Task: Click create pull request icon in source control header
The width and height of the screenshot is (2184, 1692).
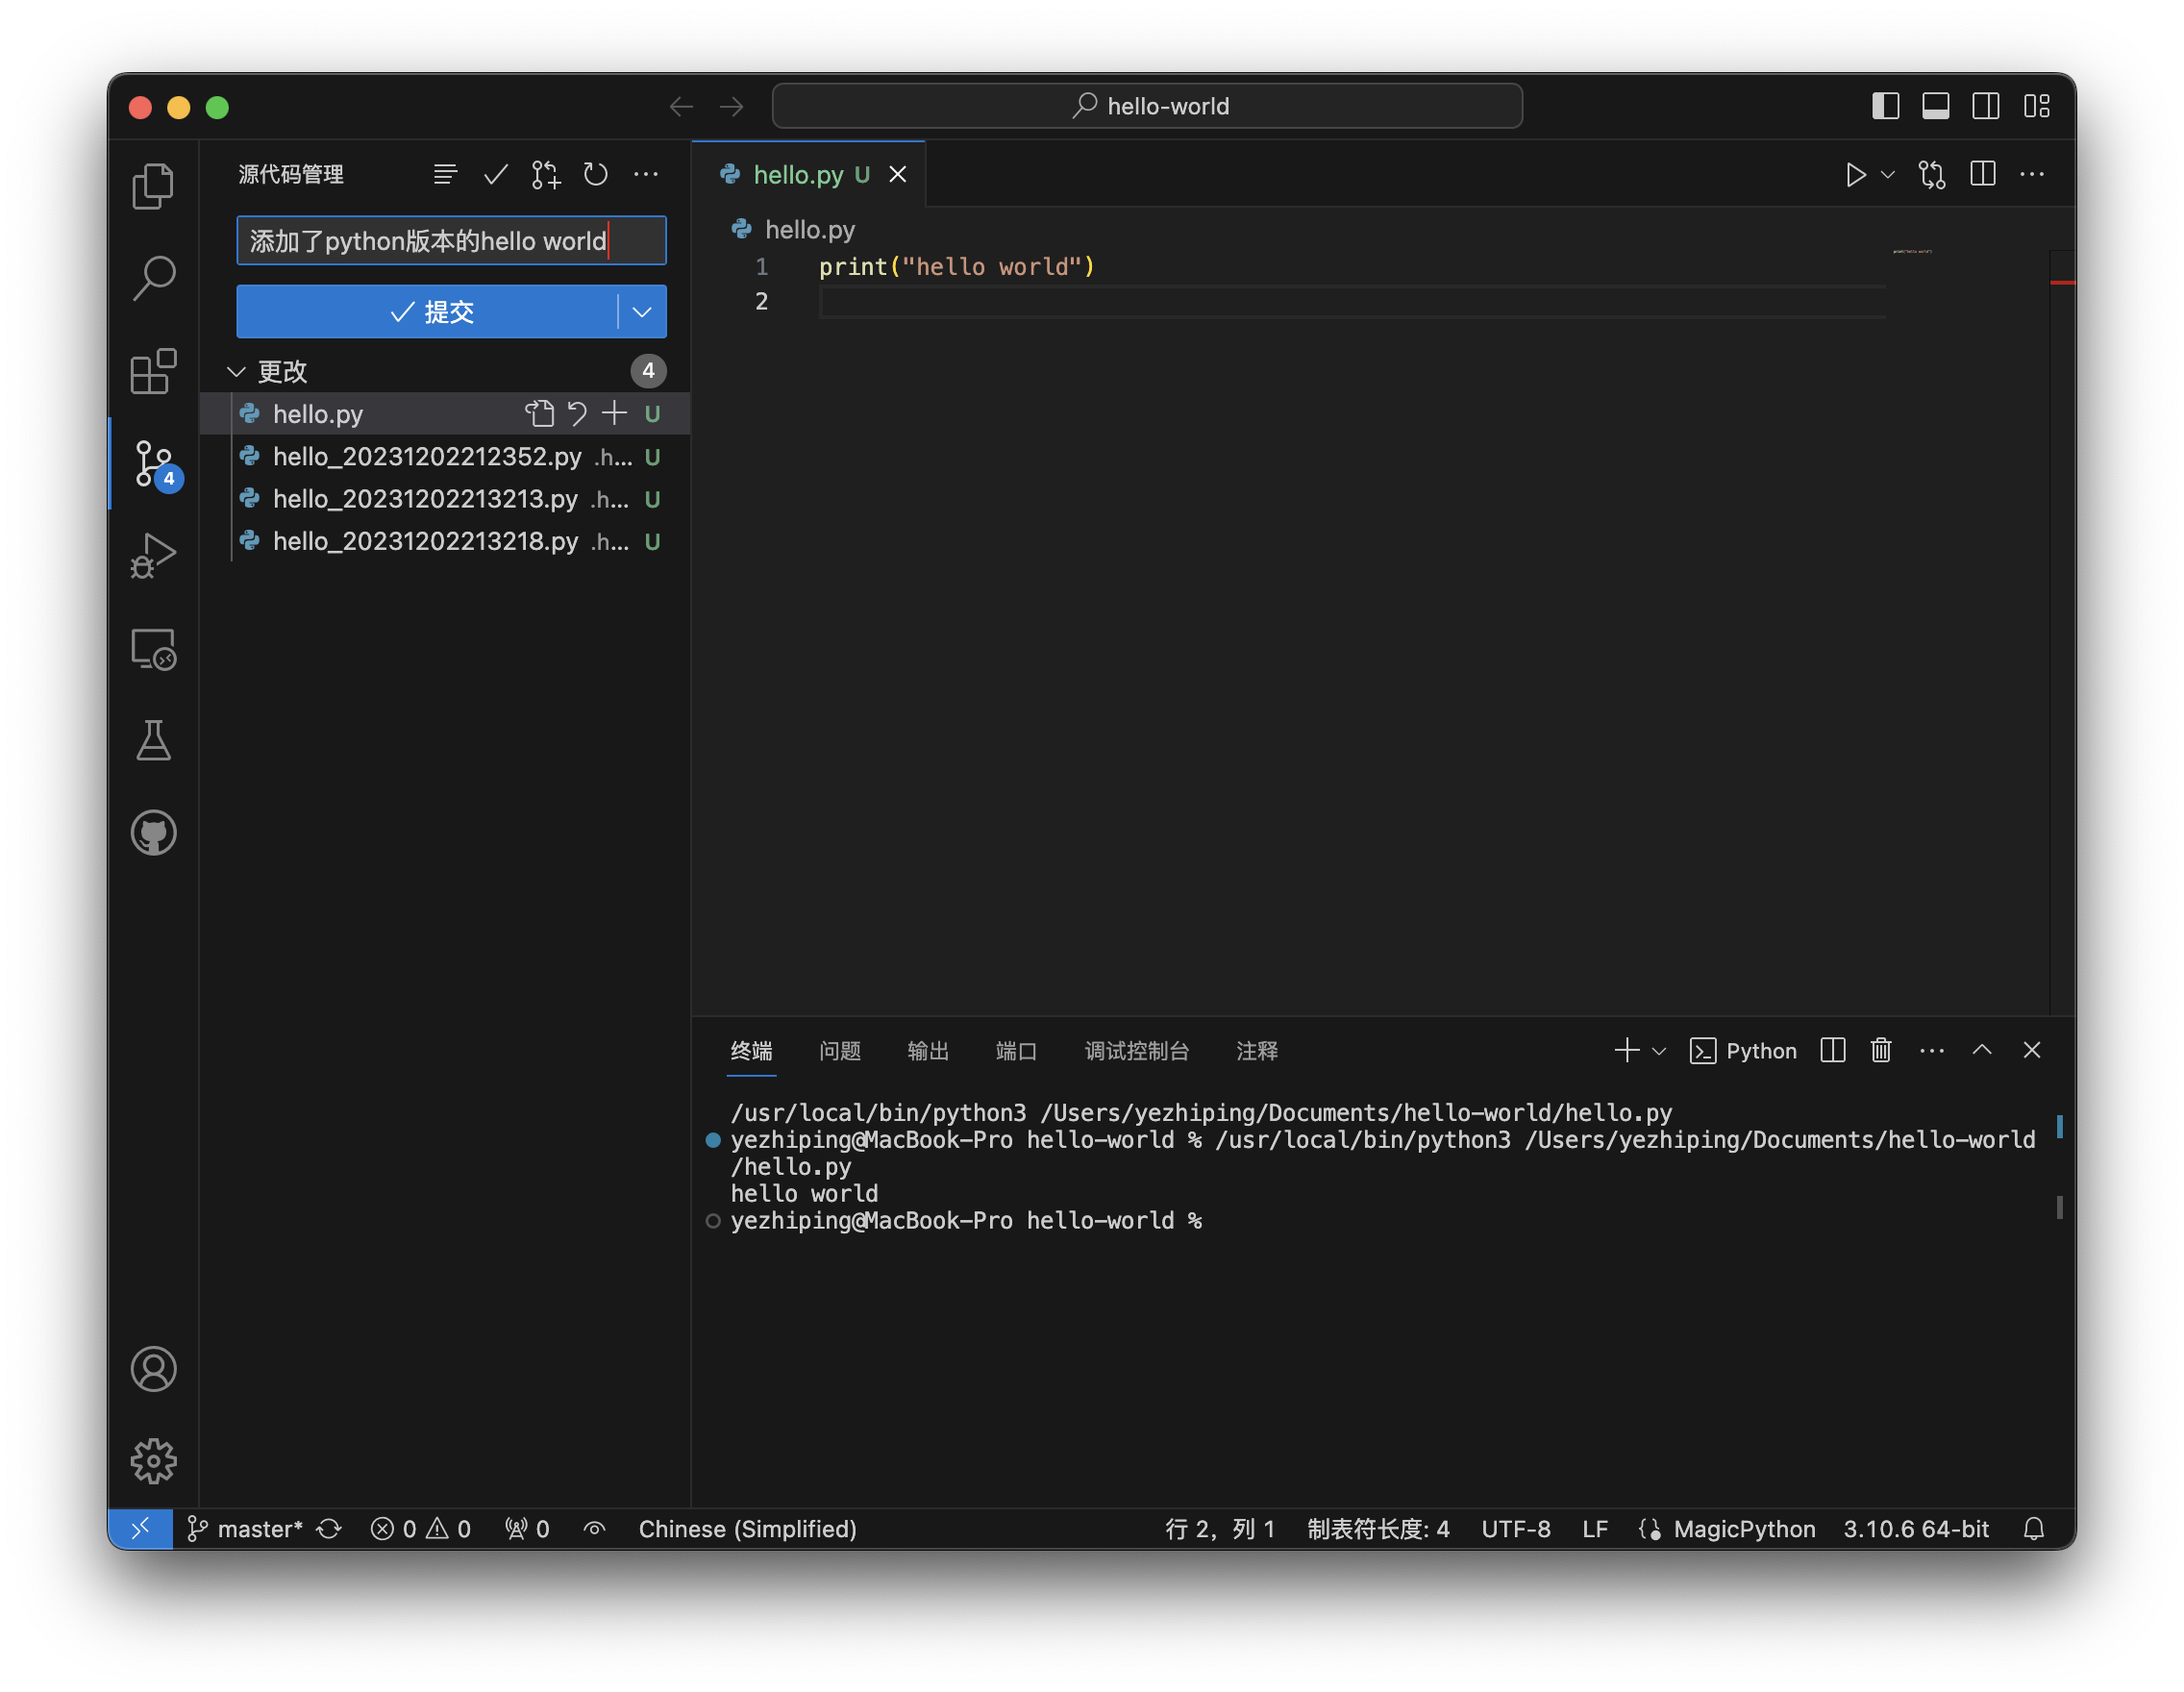Action: click(546, 175)
